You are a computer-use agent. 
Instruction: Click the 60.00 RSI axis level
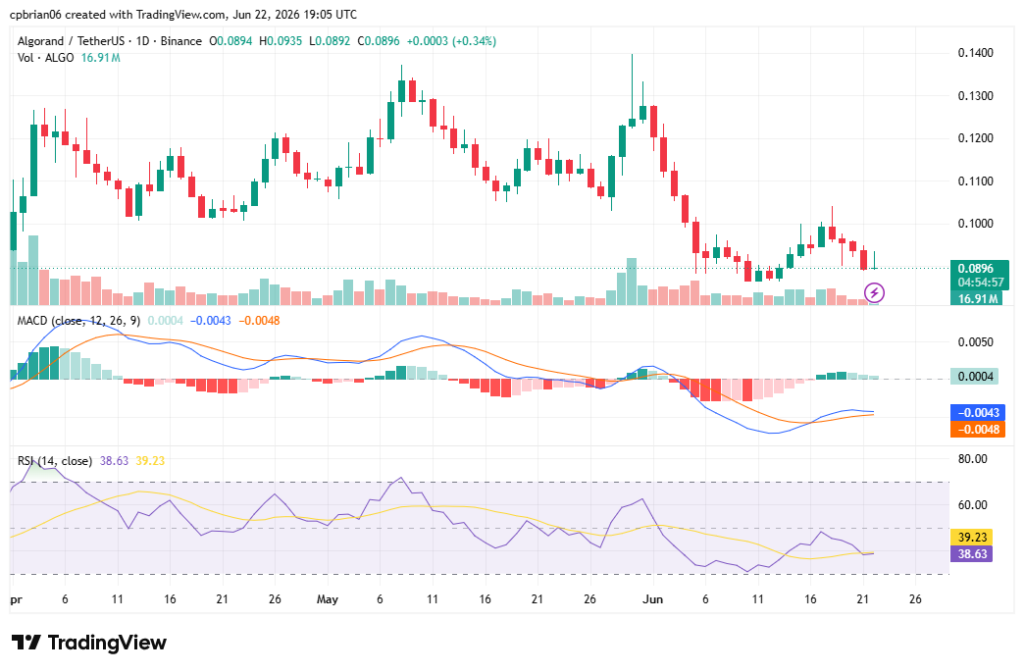972,505
